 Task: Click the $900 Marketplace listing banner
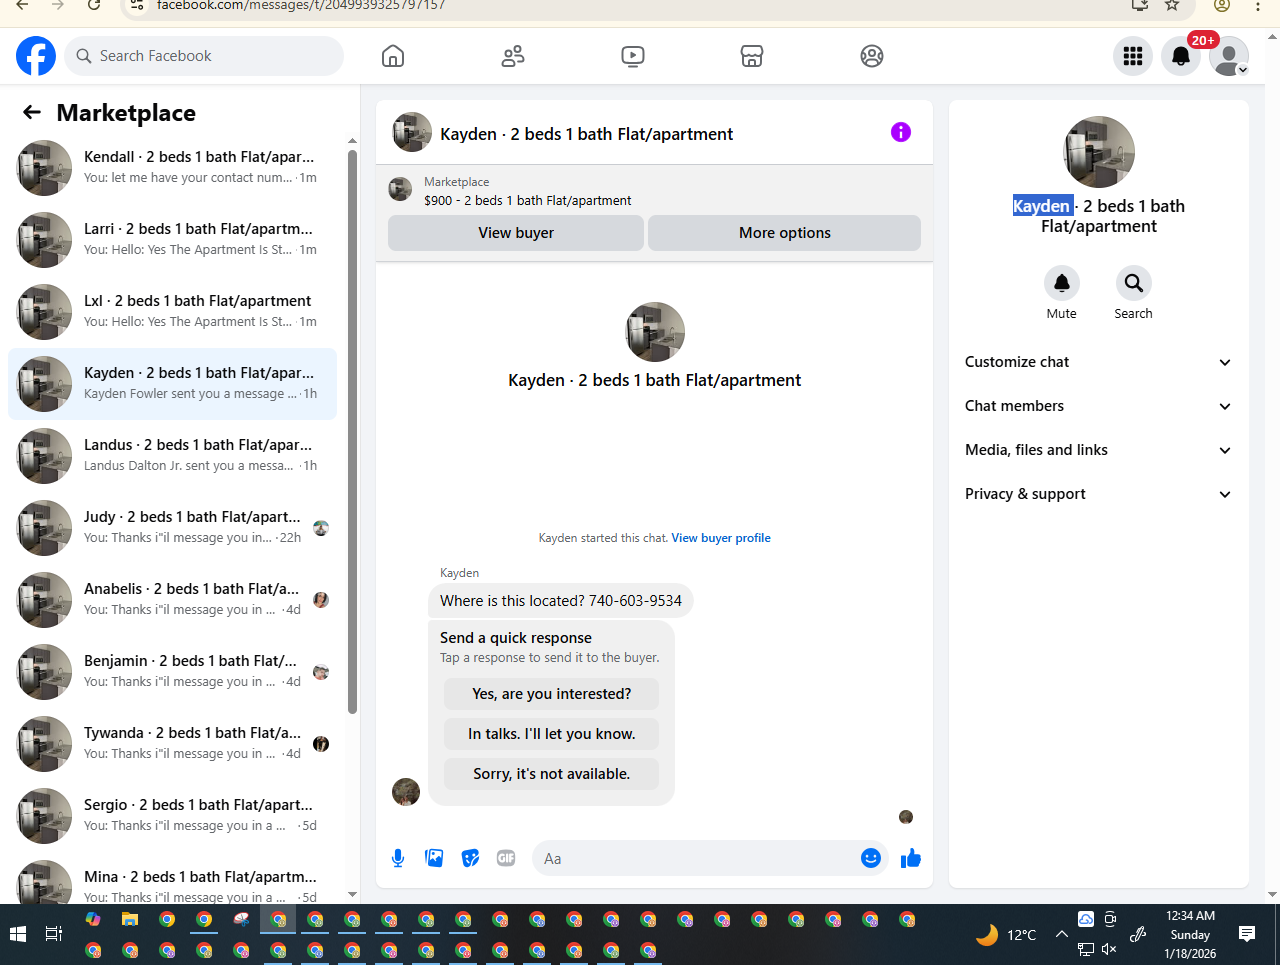pyautogui.click(x=654, y=191)
